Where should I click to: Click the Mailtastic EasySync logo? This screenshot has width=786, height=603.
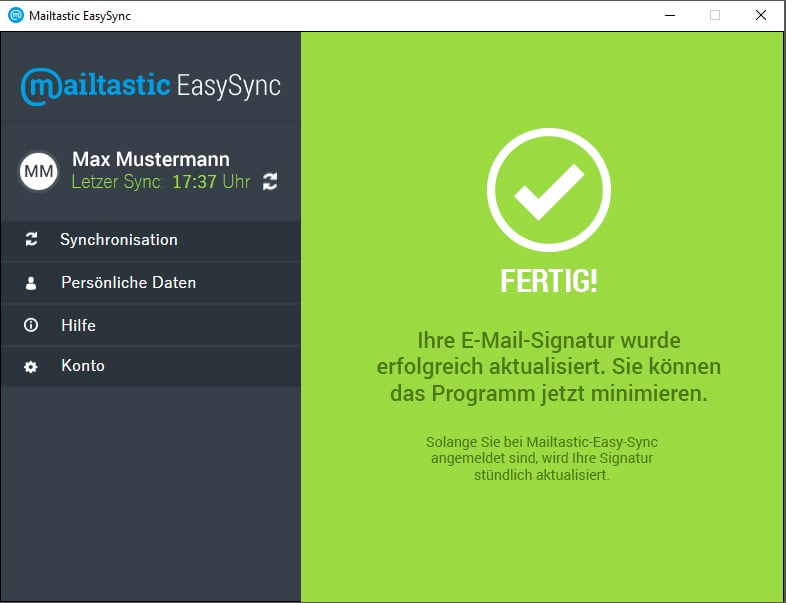click(150, 86)
